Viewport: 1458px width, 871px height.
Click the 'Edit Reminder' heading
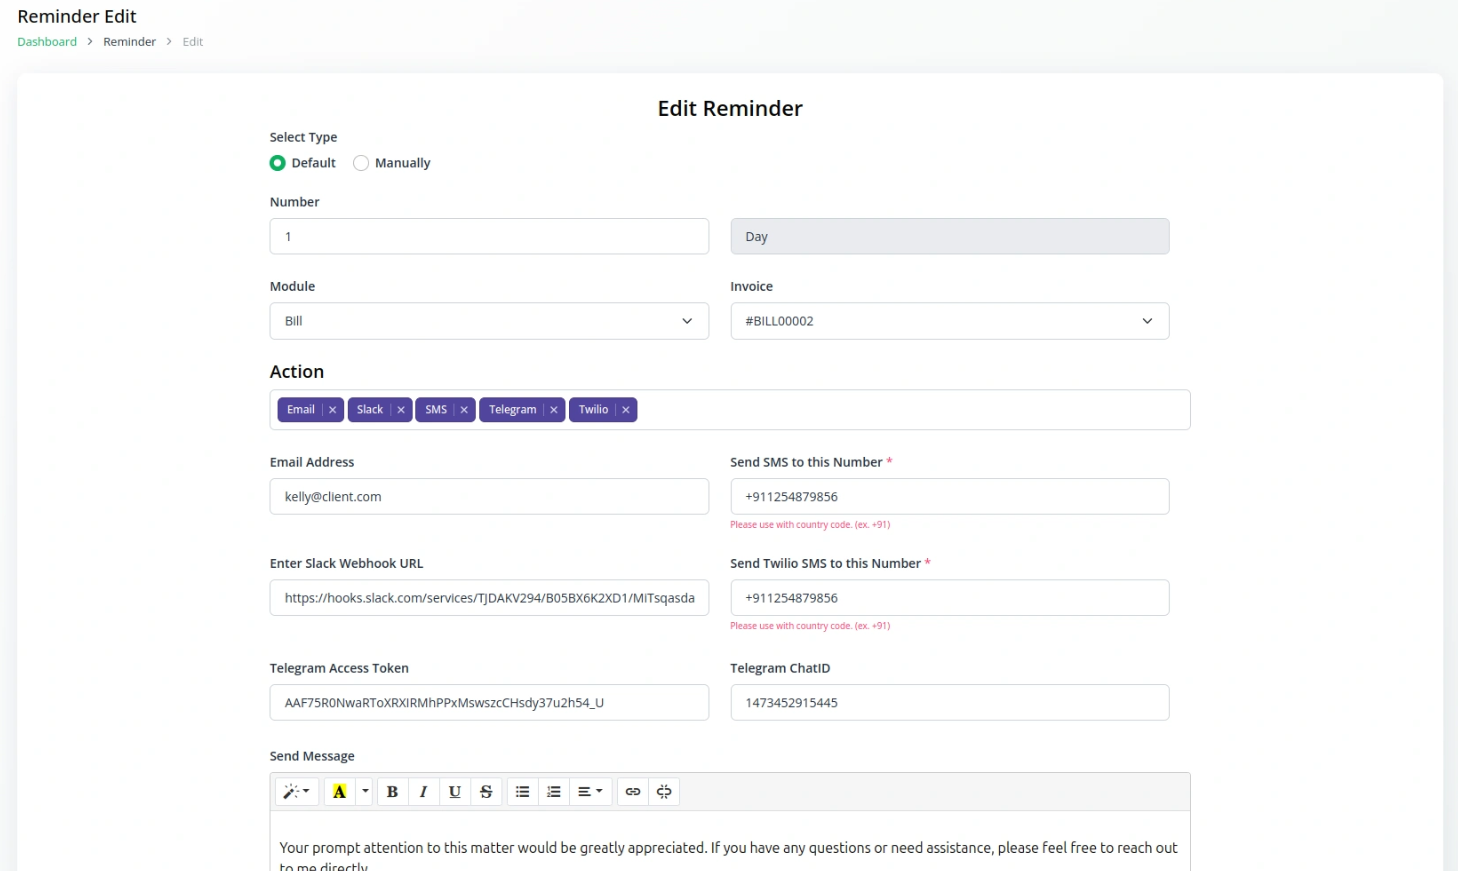tap(730, 109)
